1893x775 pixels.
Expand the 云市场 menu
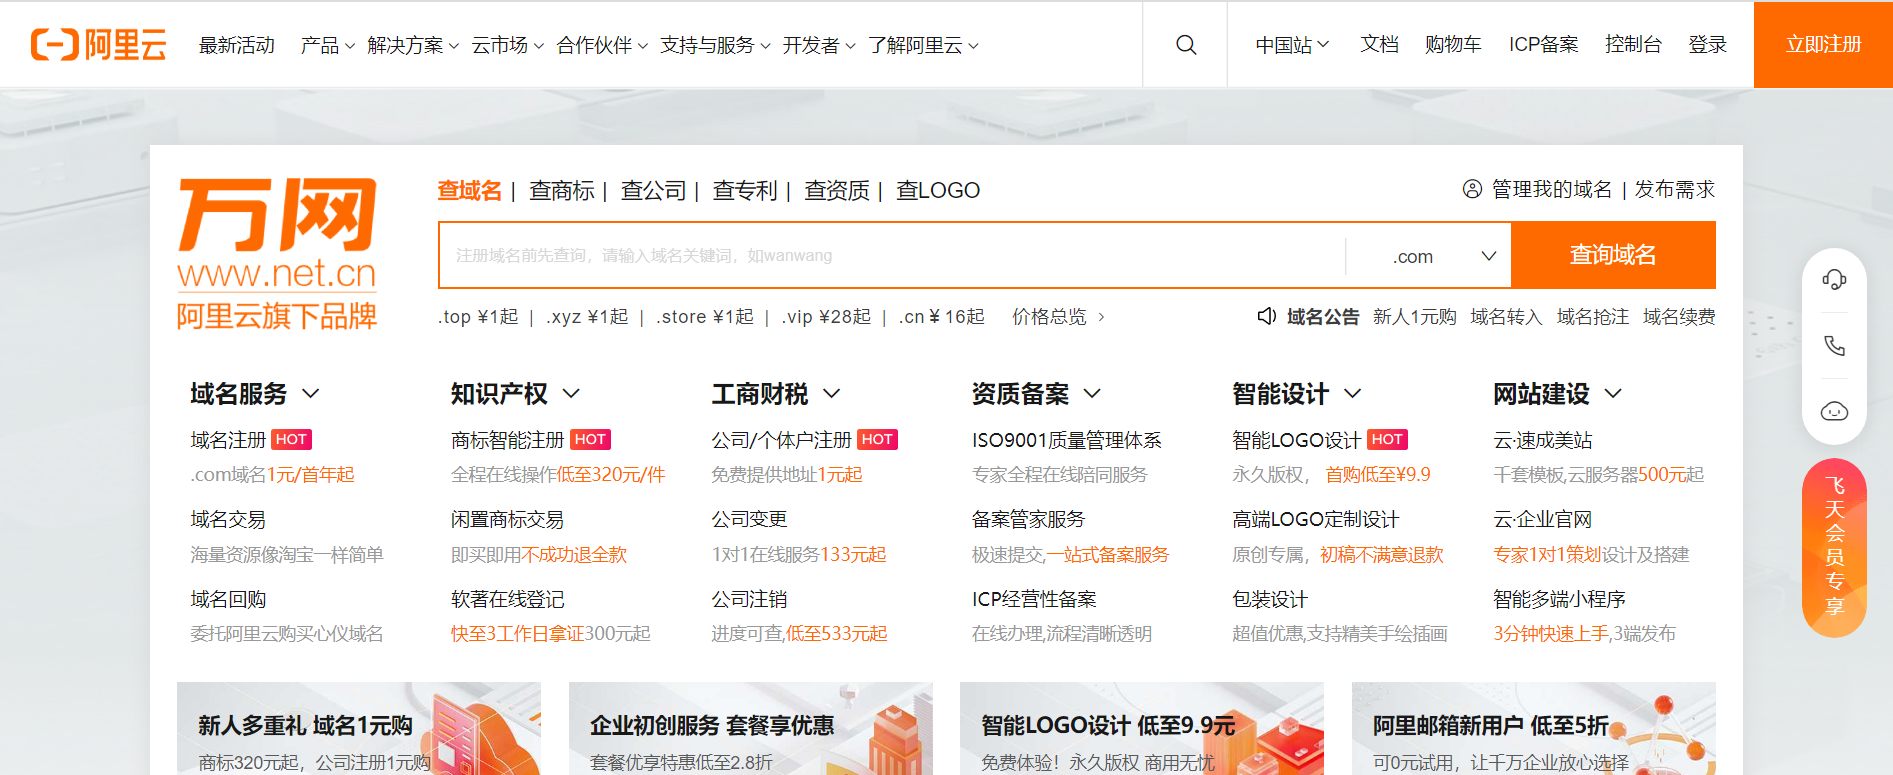pyautogui.click(x=508, y=45)
